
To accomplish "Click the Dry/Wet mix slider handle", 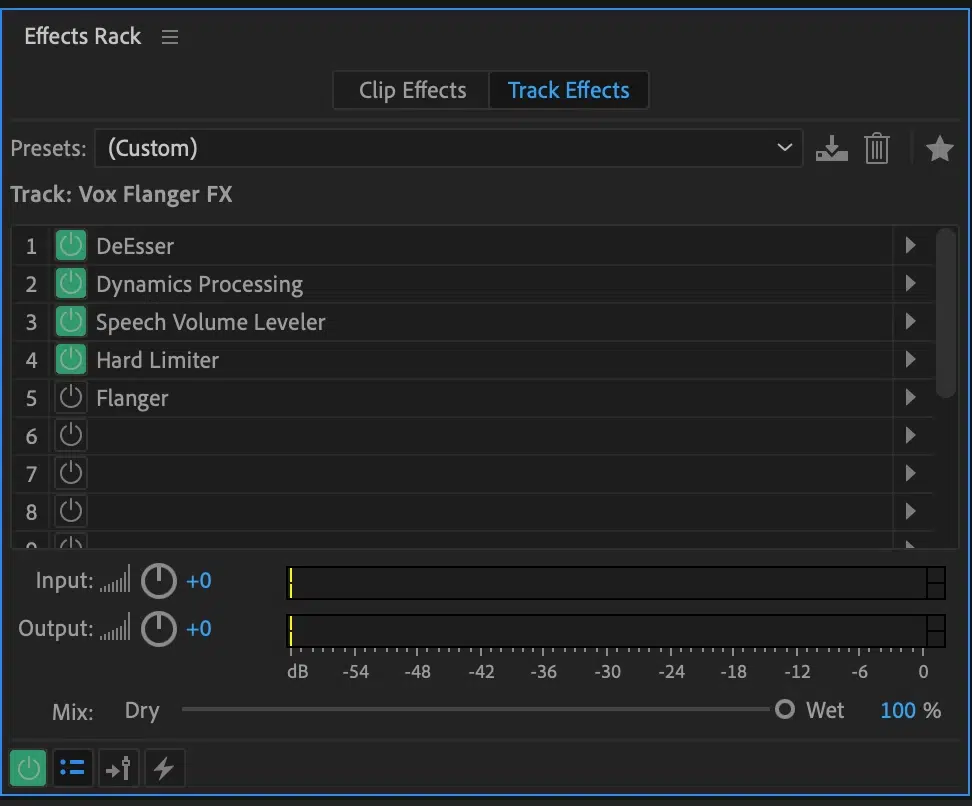I will [x=784, y=709].
